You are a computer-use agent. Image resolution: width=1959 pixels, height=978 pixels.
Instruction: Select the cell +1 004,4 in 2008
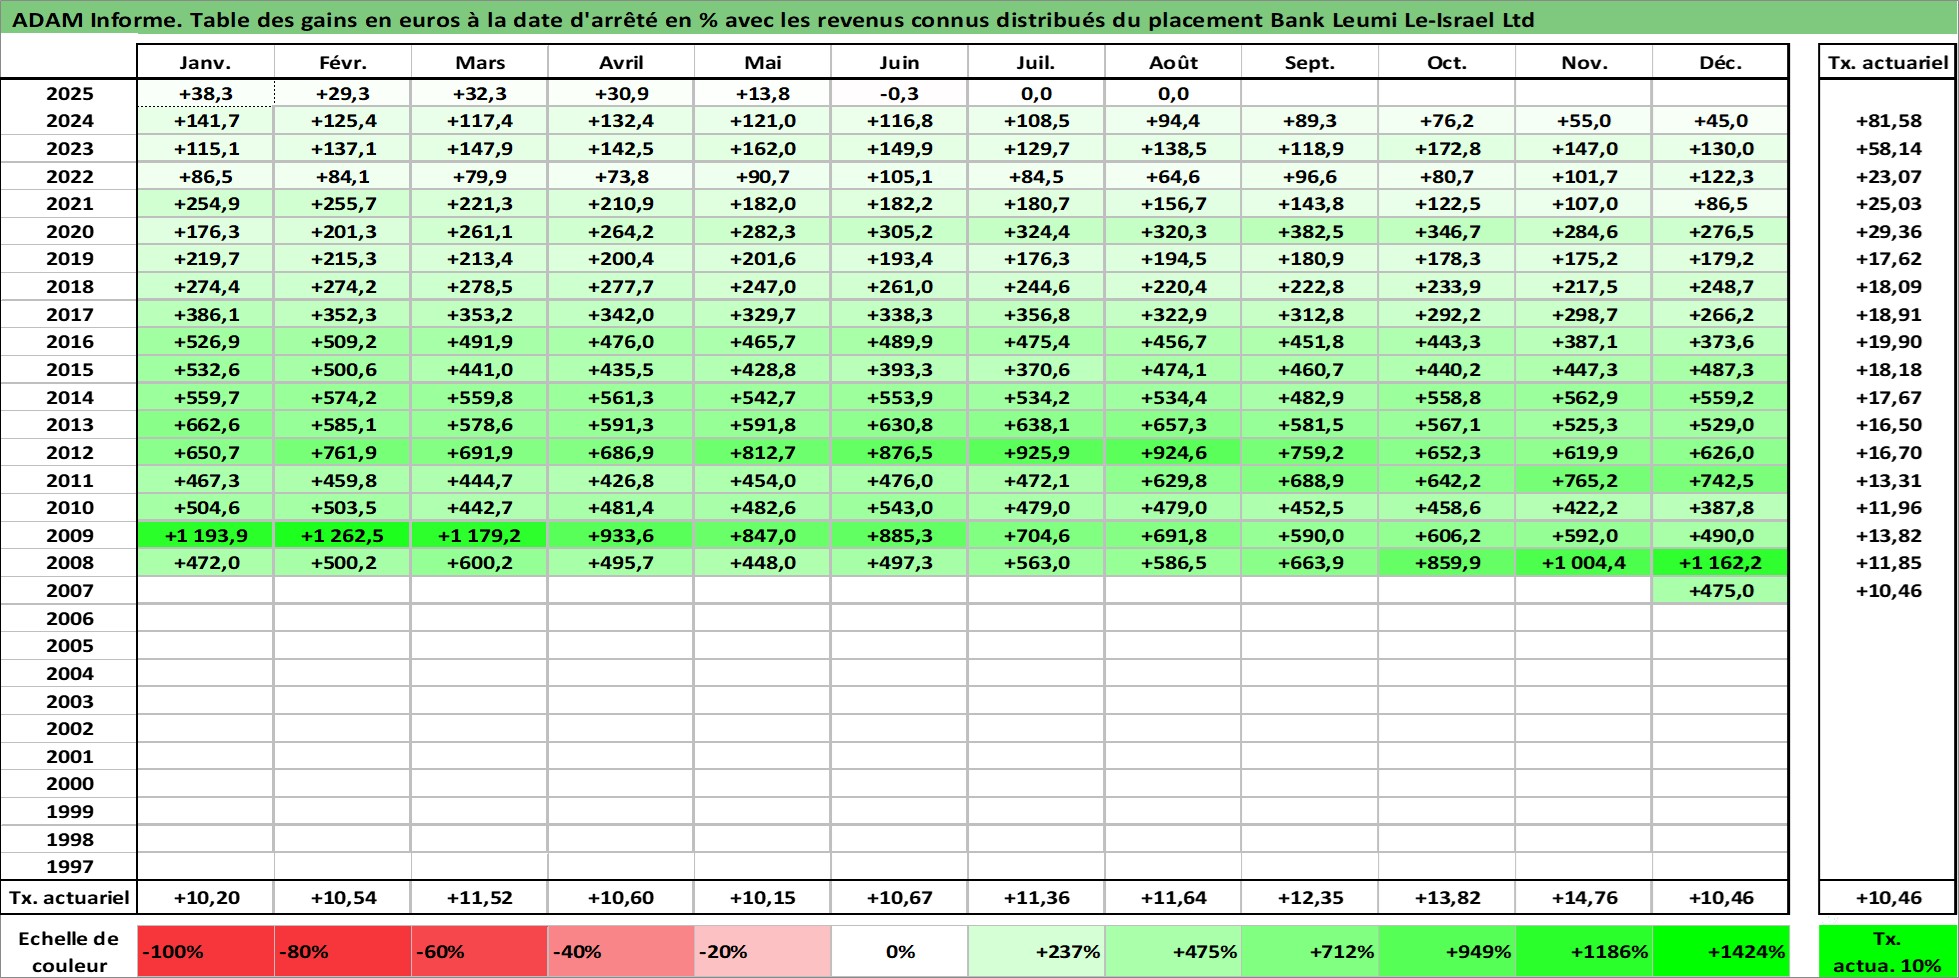(x=1584, y=562)
